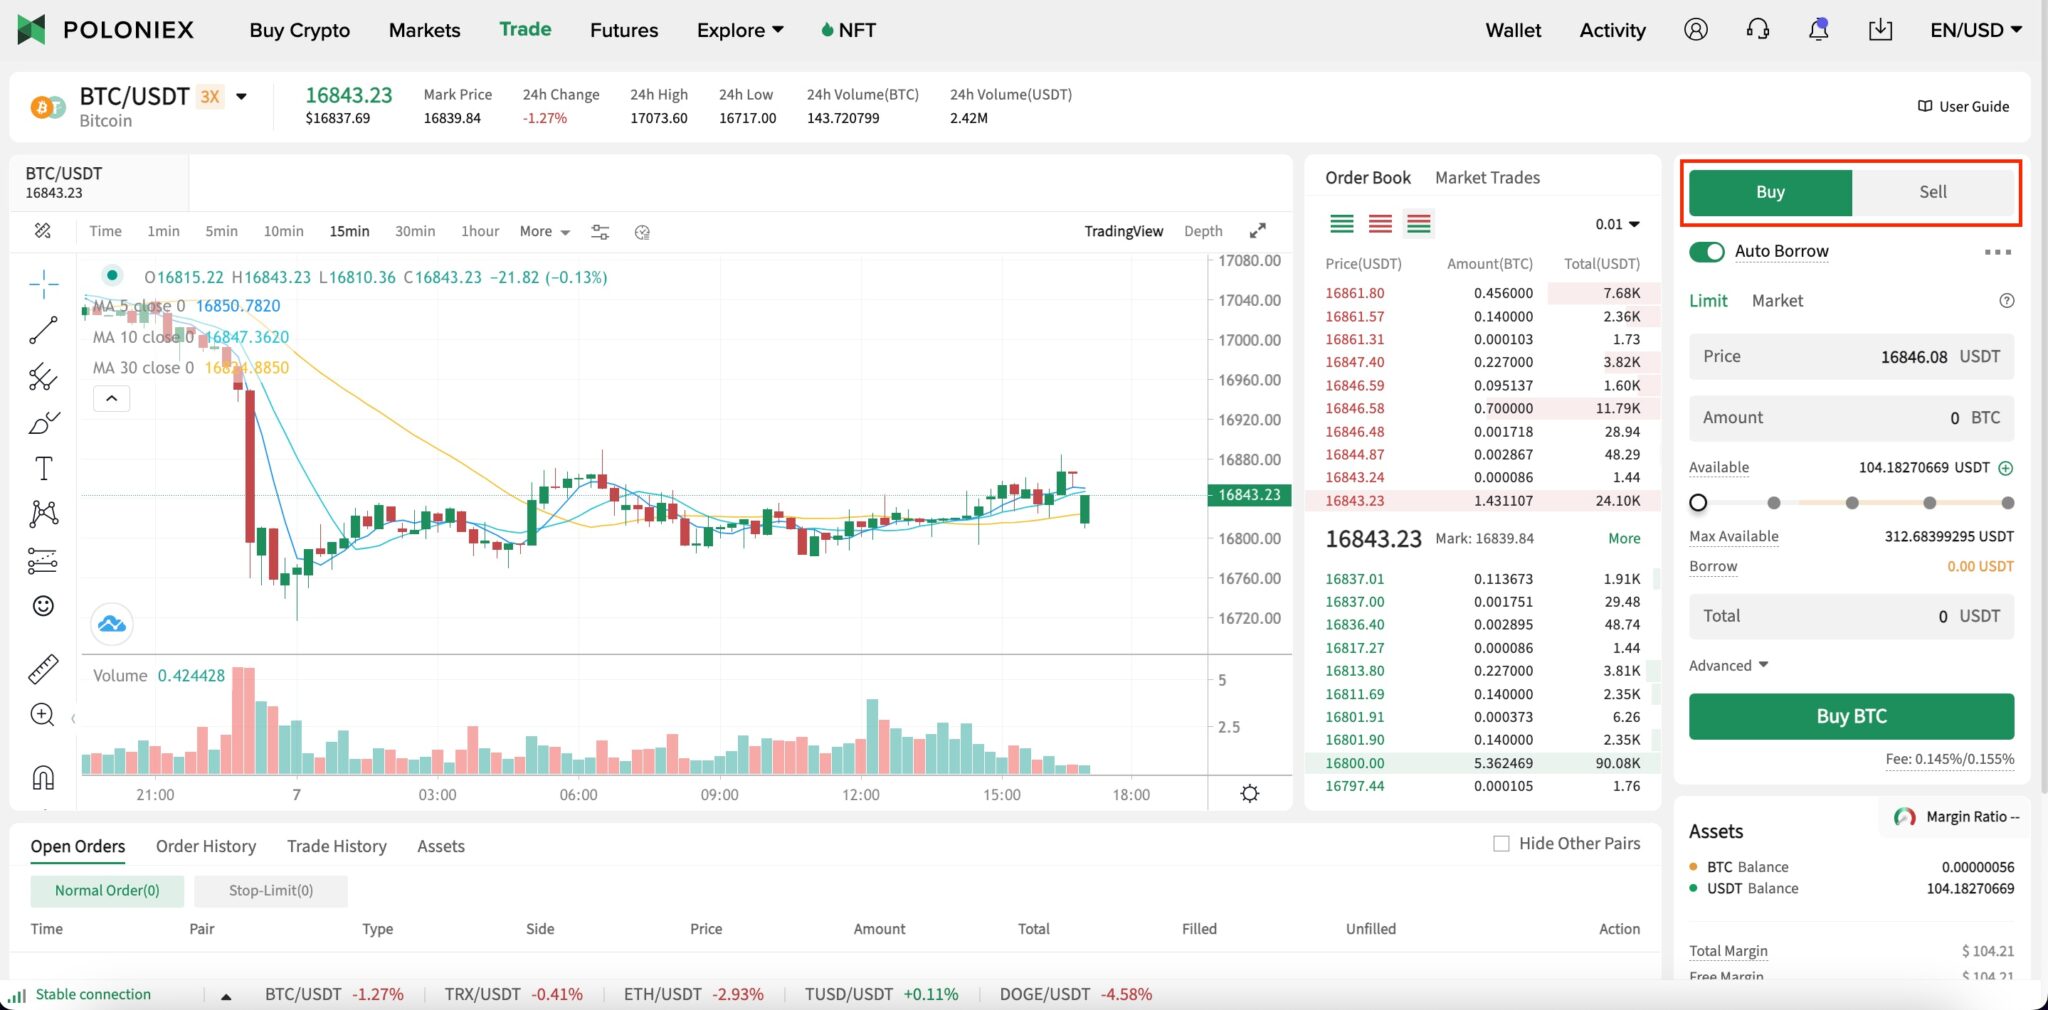Viewport: 2048px width, 1010px height.
Task: Switch to the Sell side
Action: click(1932, 192)
